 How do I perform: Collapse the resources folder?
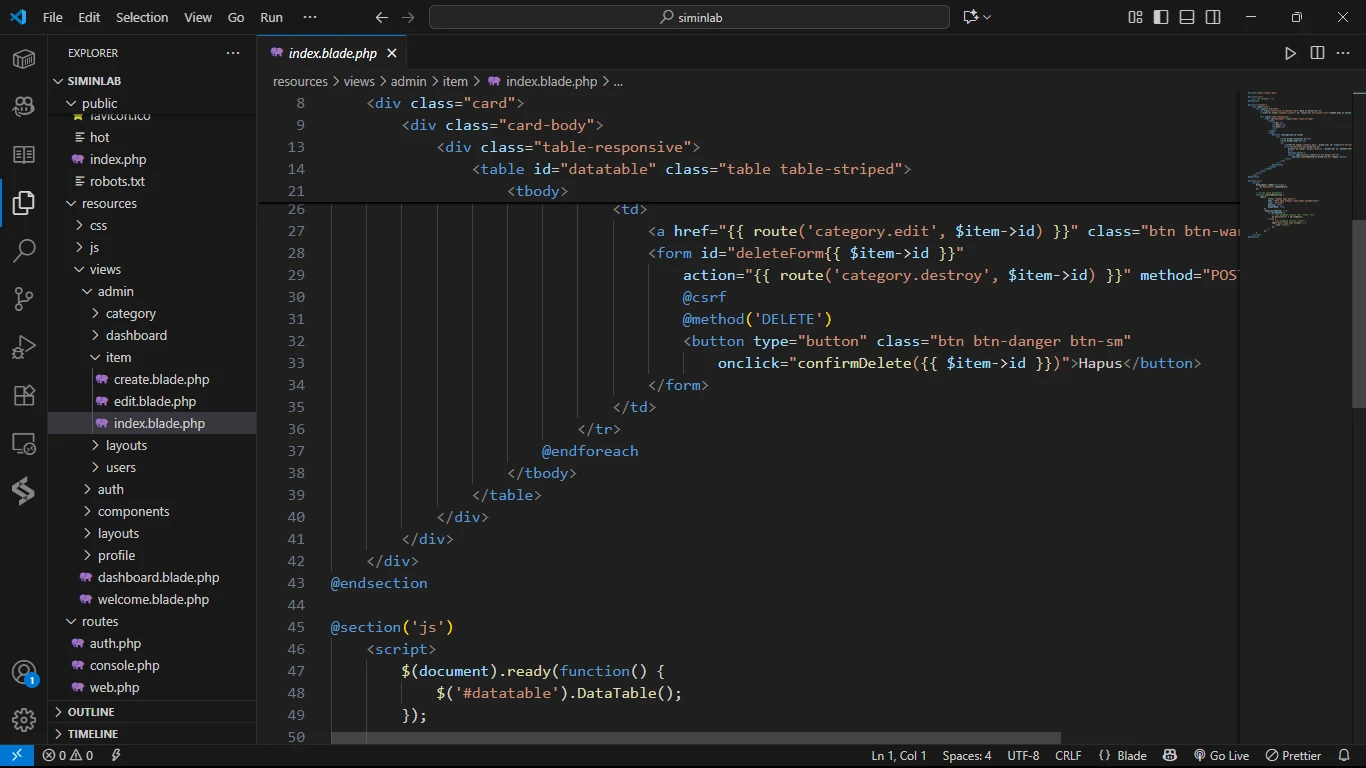coord(109,203)
